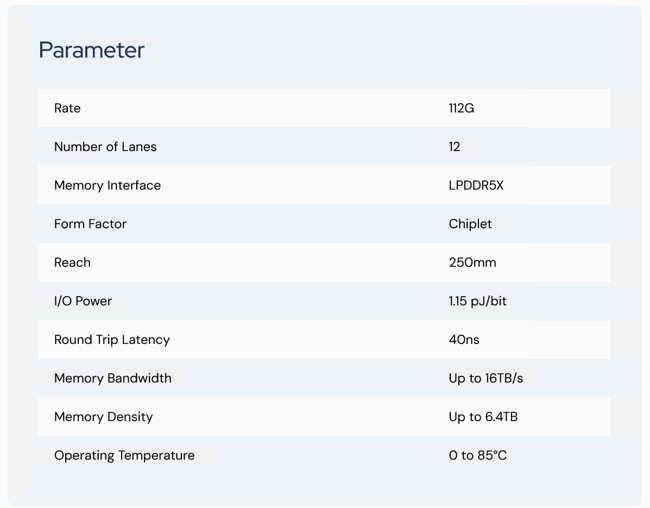Click the Reach row label
Viewport: 650px width, 508px height.
tap(72, 262)
